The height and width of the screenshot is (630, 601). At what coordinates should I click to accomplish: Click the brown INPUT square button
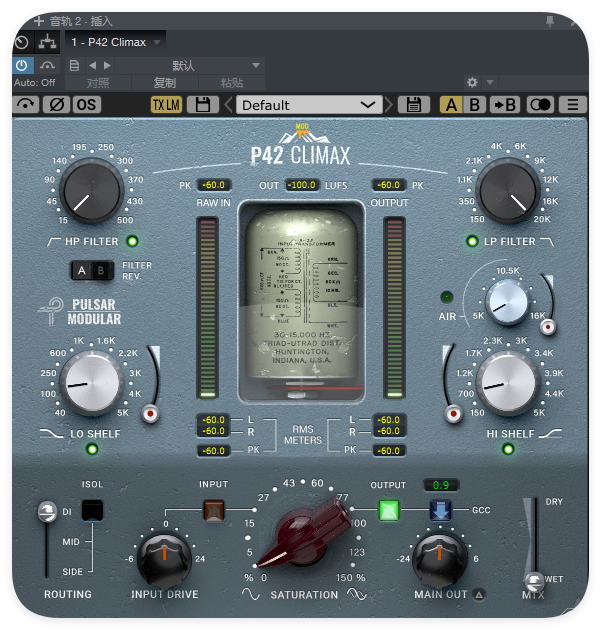[x=214, y=510]
